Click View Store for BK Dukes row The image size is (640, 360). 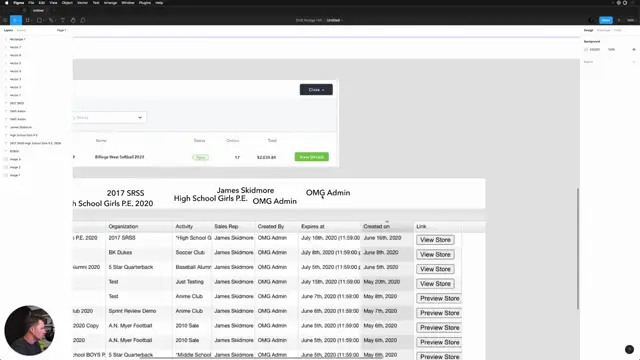tap(435, 255)
